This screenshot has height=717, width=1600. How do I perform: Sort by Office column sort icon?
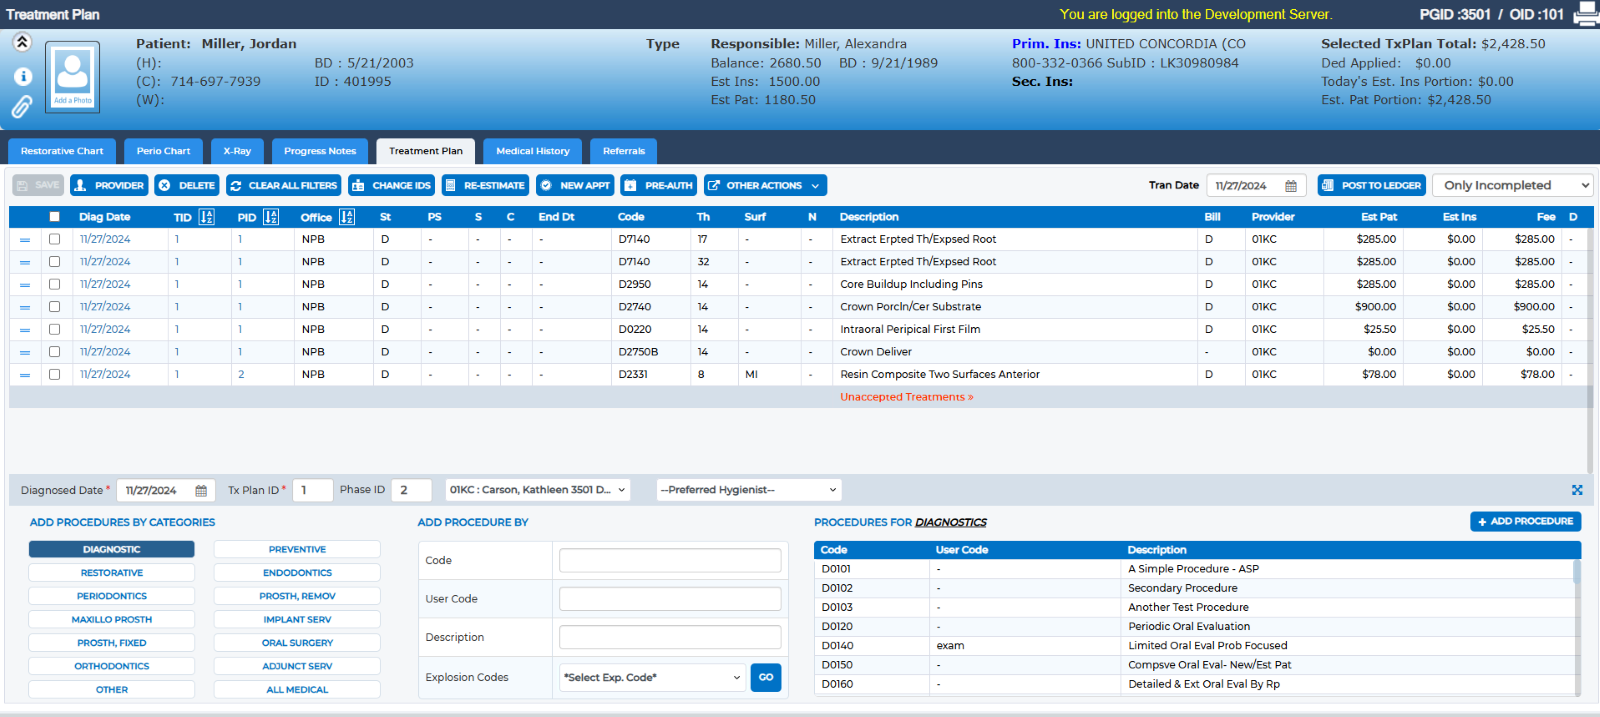tap(347, 217)
